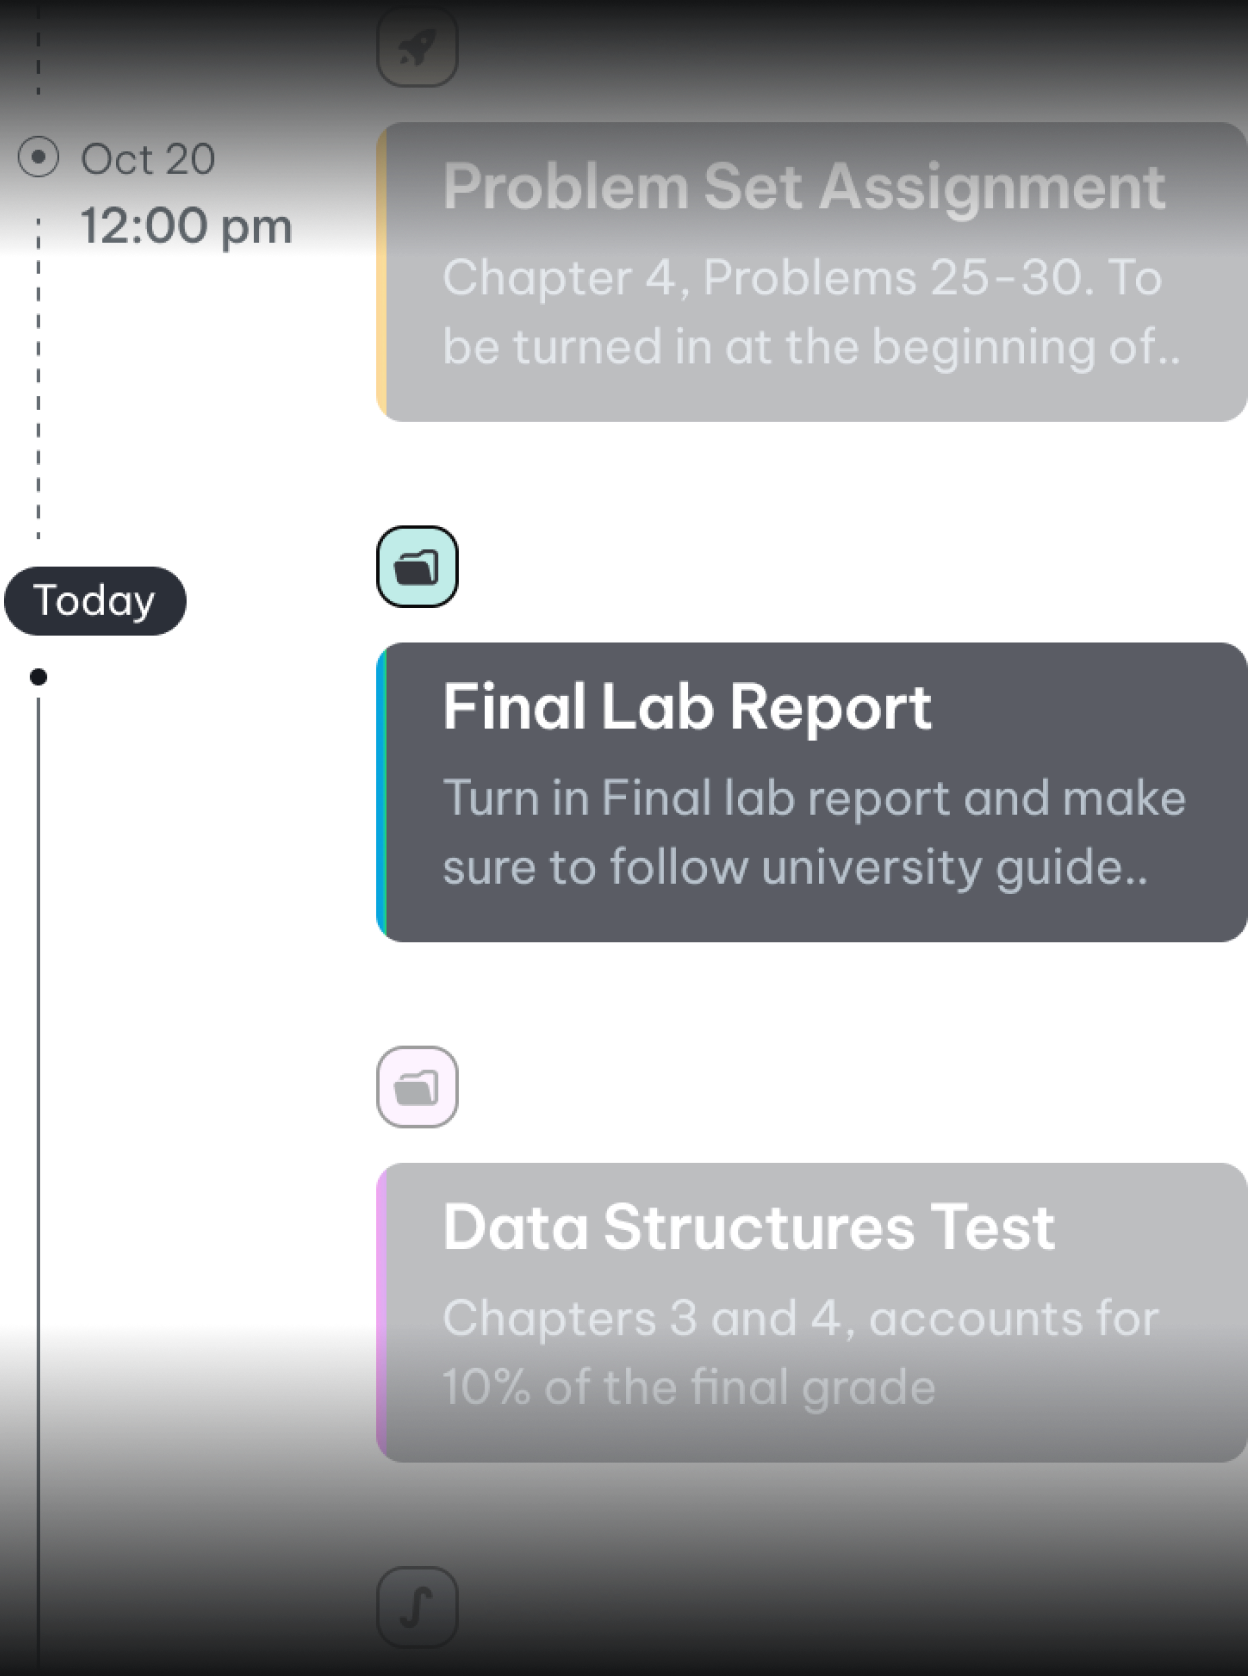Screen dimensions: 1248x1676
Task: Click the 12:00 pm time label
Action: tap(186, 226)
